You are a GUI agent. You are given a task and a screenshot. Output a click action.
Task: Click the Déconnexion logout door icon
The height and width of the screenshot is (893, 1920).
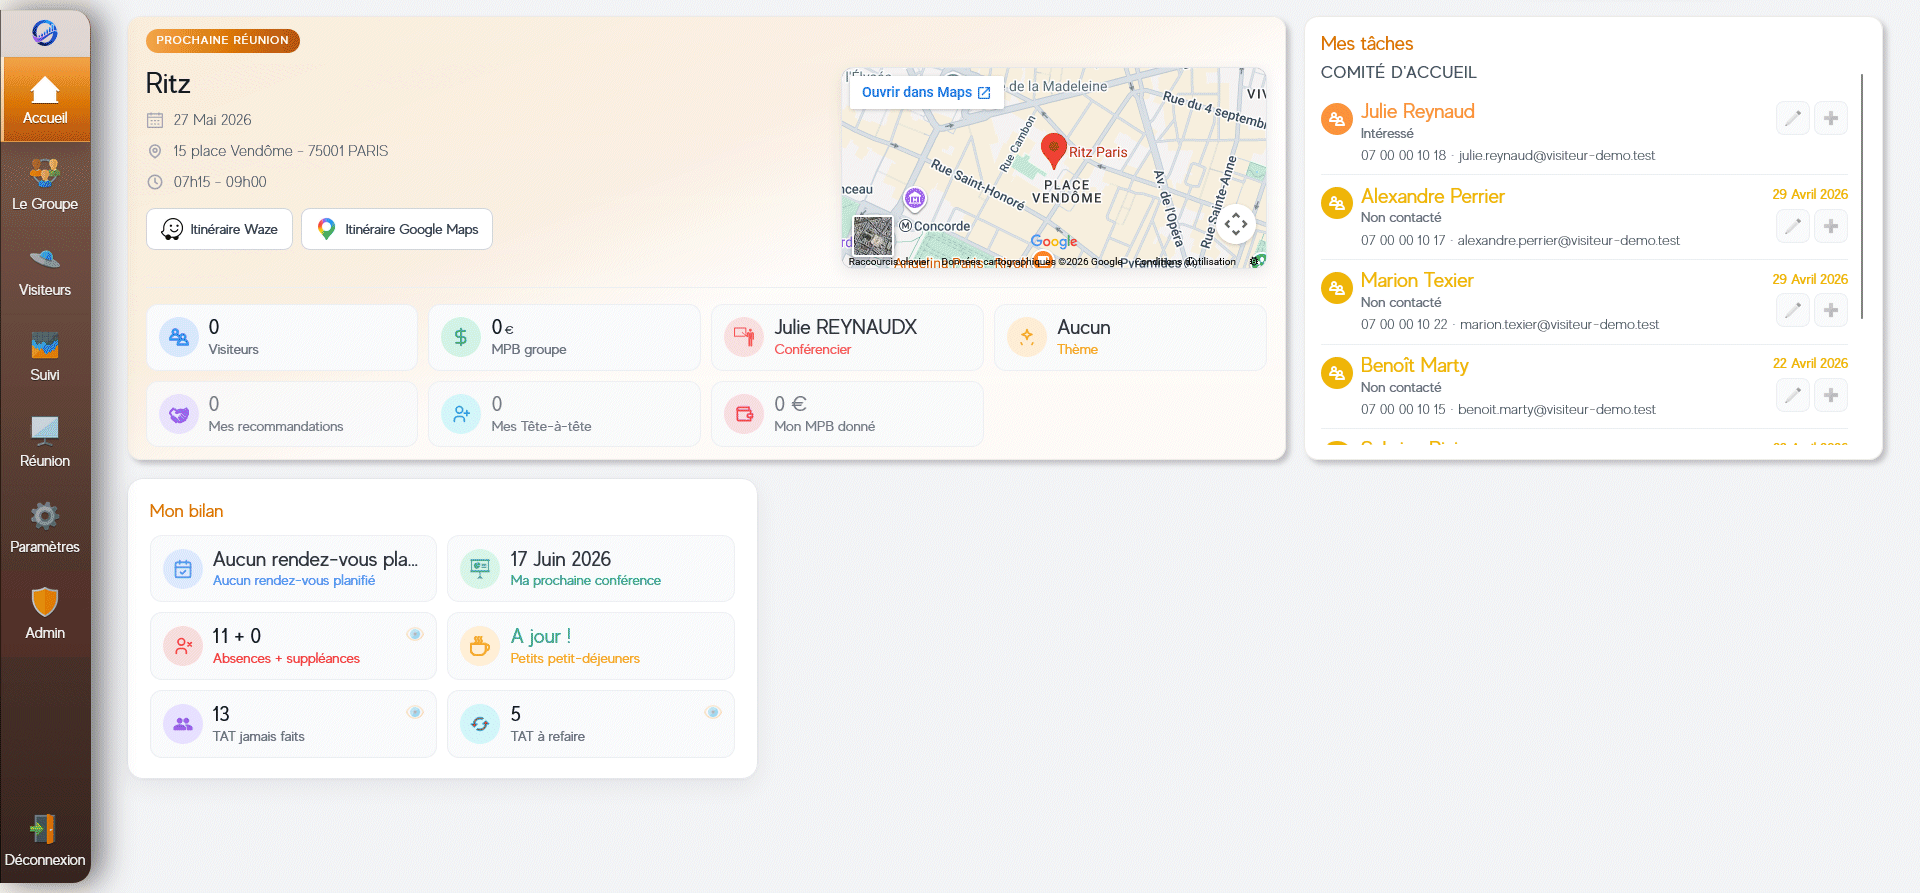tap(45, 829)
